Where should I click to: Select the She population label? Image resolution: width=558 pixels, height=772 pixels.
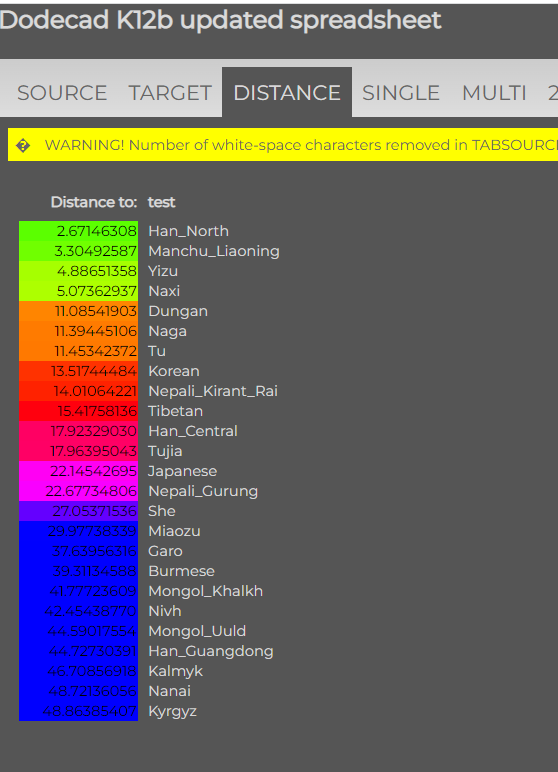(x=162, y=511)
